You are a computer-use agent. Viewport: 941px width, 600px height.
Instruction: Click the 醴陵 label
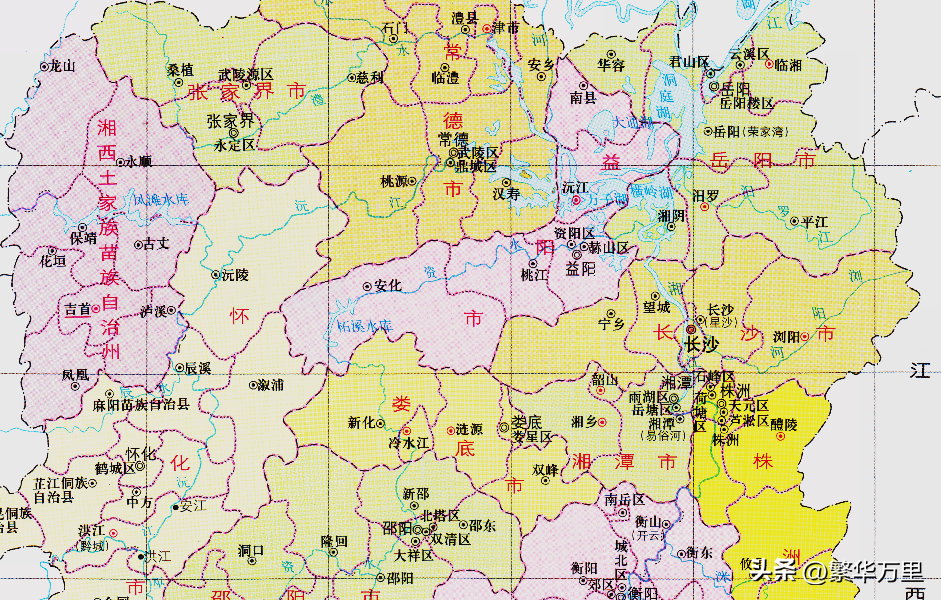point(784,424)
